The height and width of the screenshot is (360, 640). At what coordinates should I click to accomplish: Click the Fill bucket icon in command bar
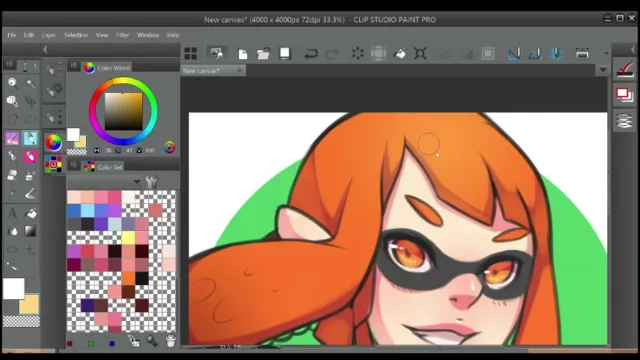pos(400,53)
